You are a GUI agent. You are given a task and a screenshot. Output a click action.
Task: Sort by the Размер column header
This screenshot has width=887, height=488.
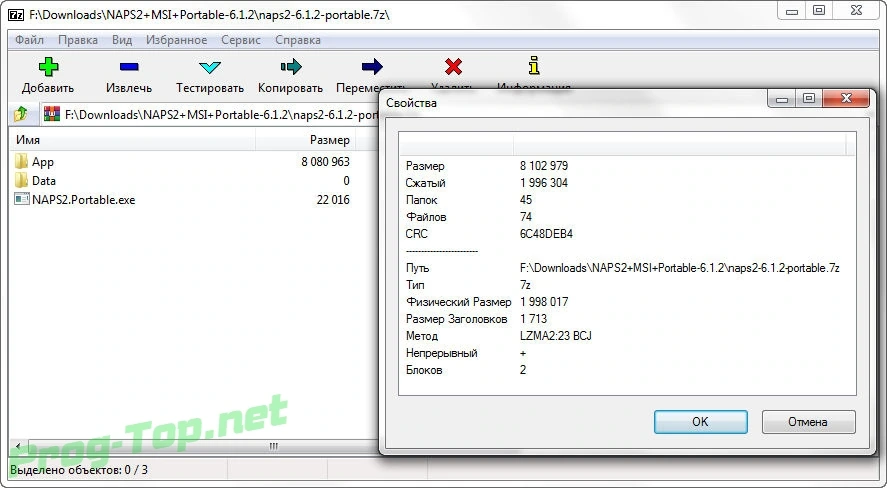click(307, 140)
